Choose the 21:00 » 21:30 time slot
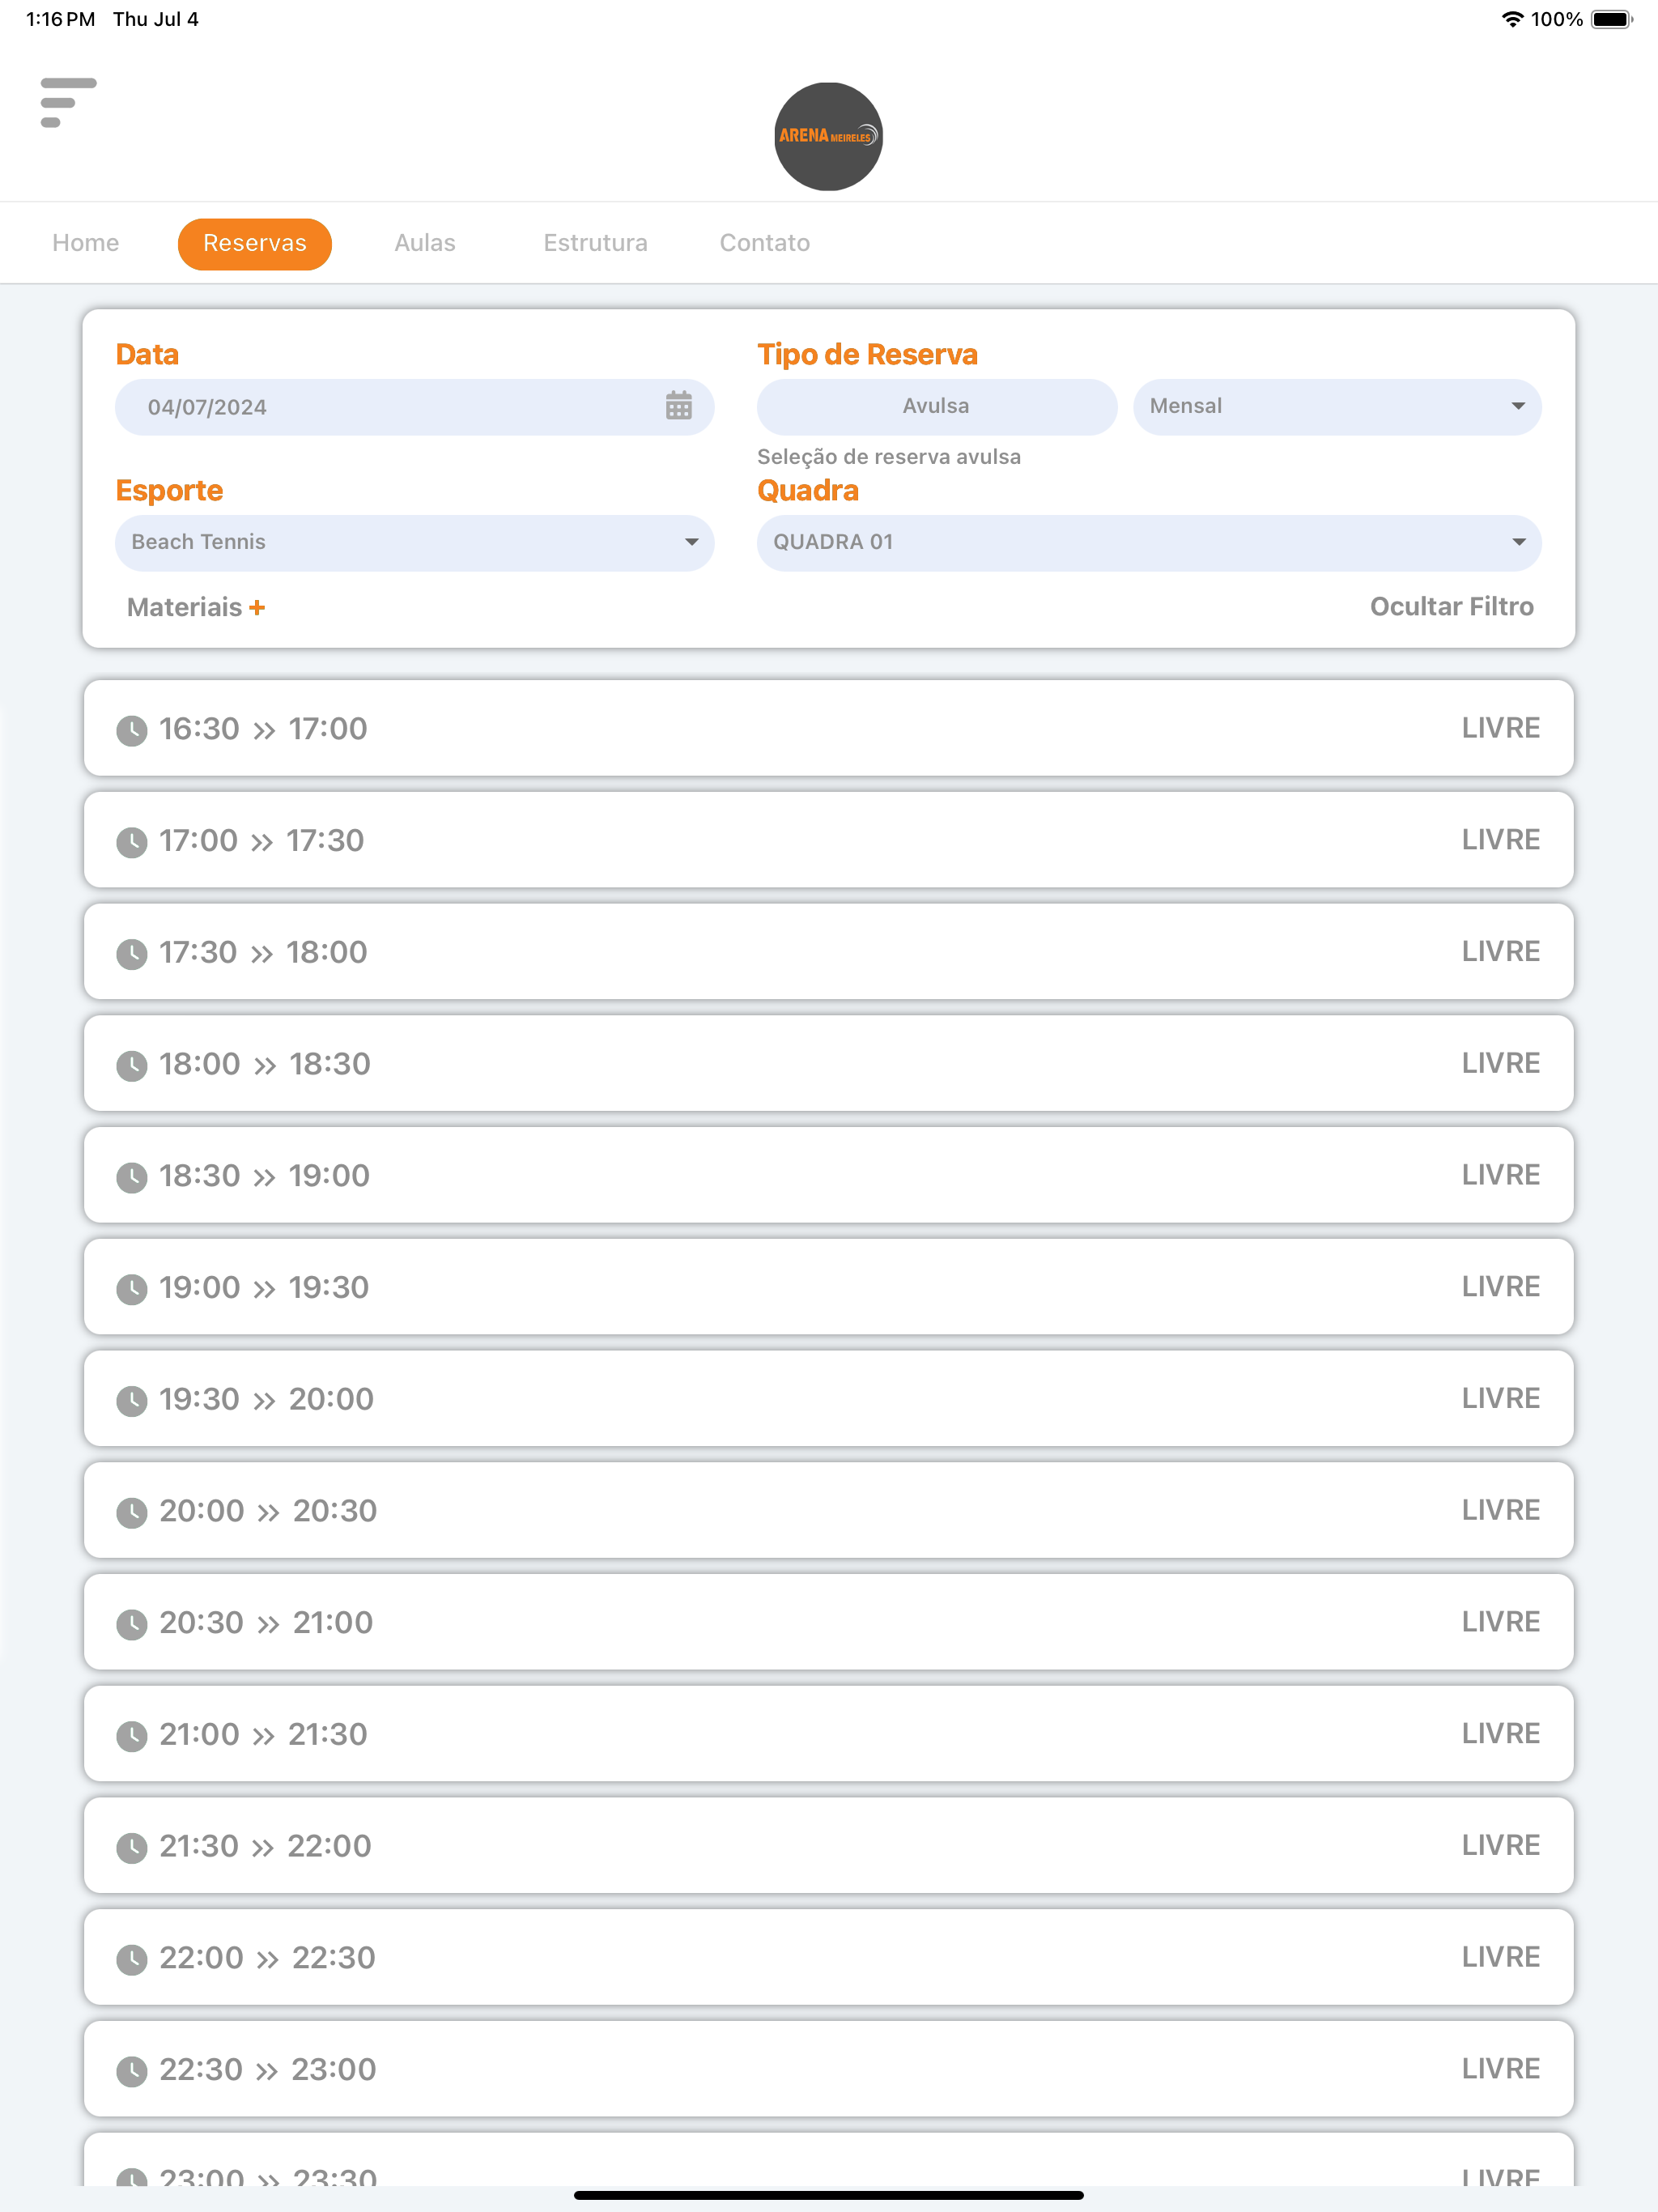Viewport: 1658px width, 2212px height. pyautogui.click(x=828, y=1734)
